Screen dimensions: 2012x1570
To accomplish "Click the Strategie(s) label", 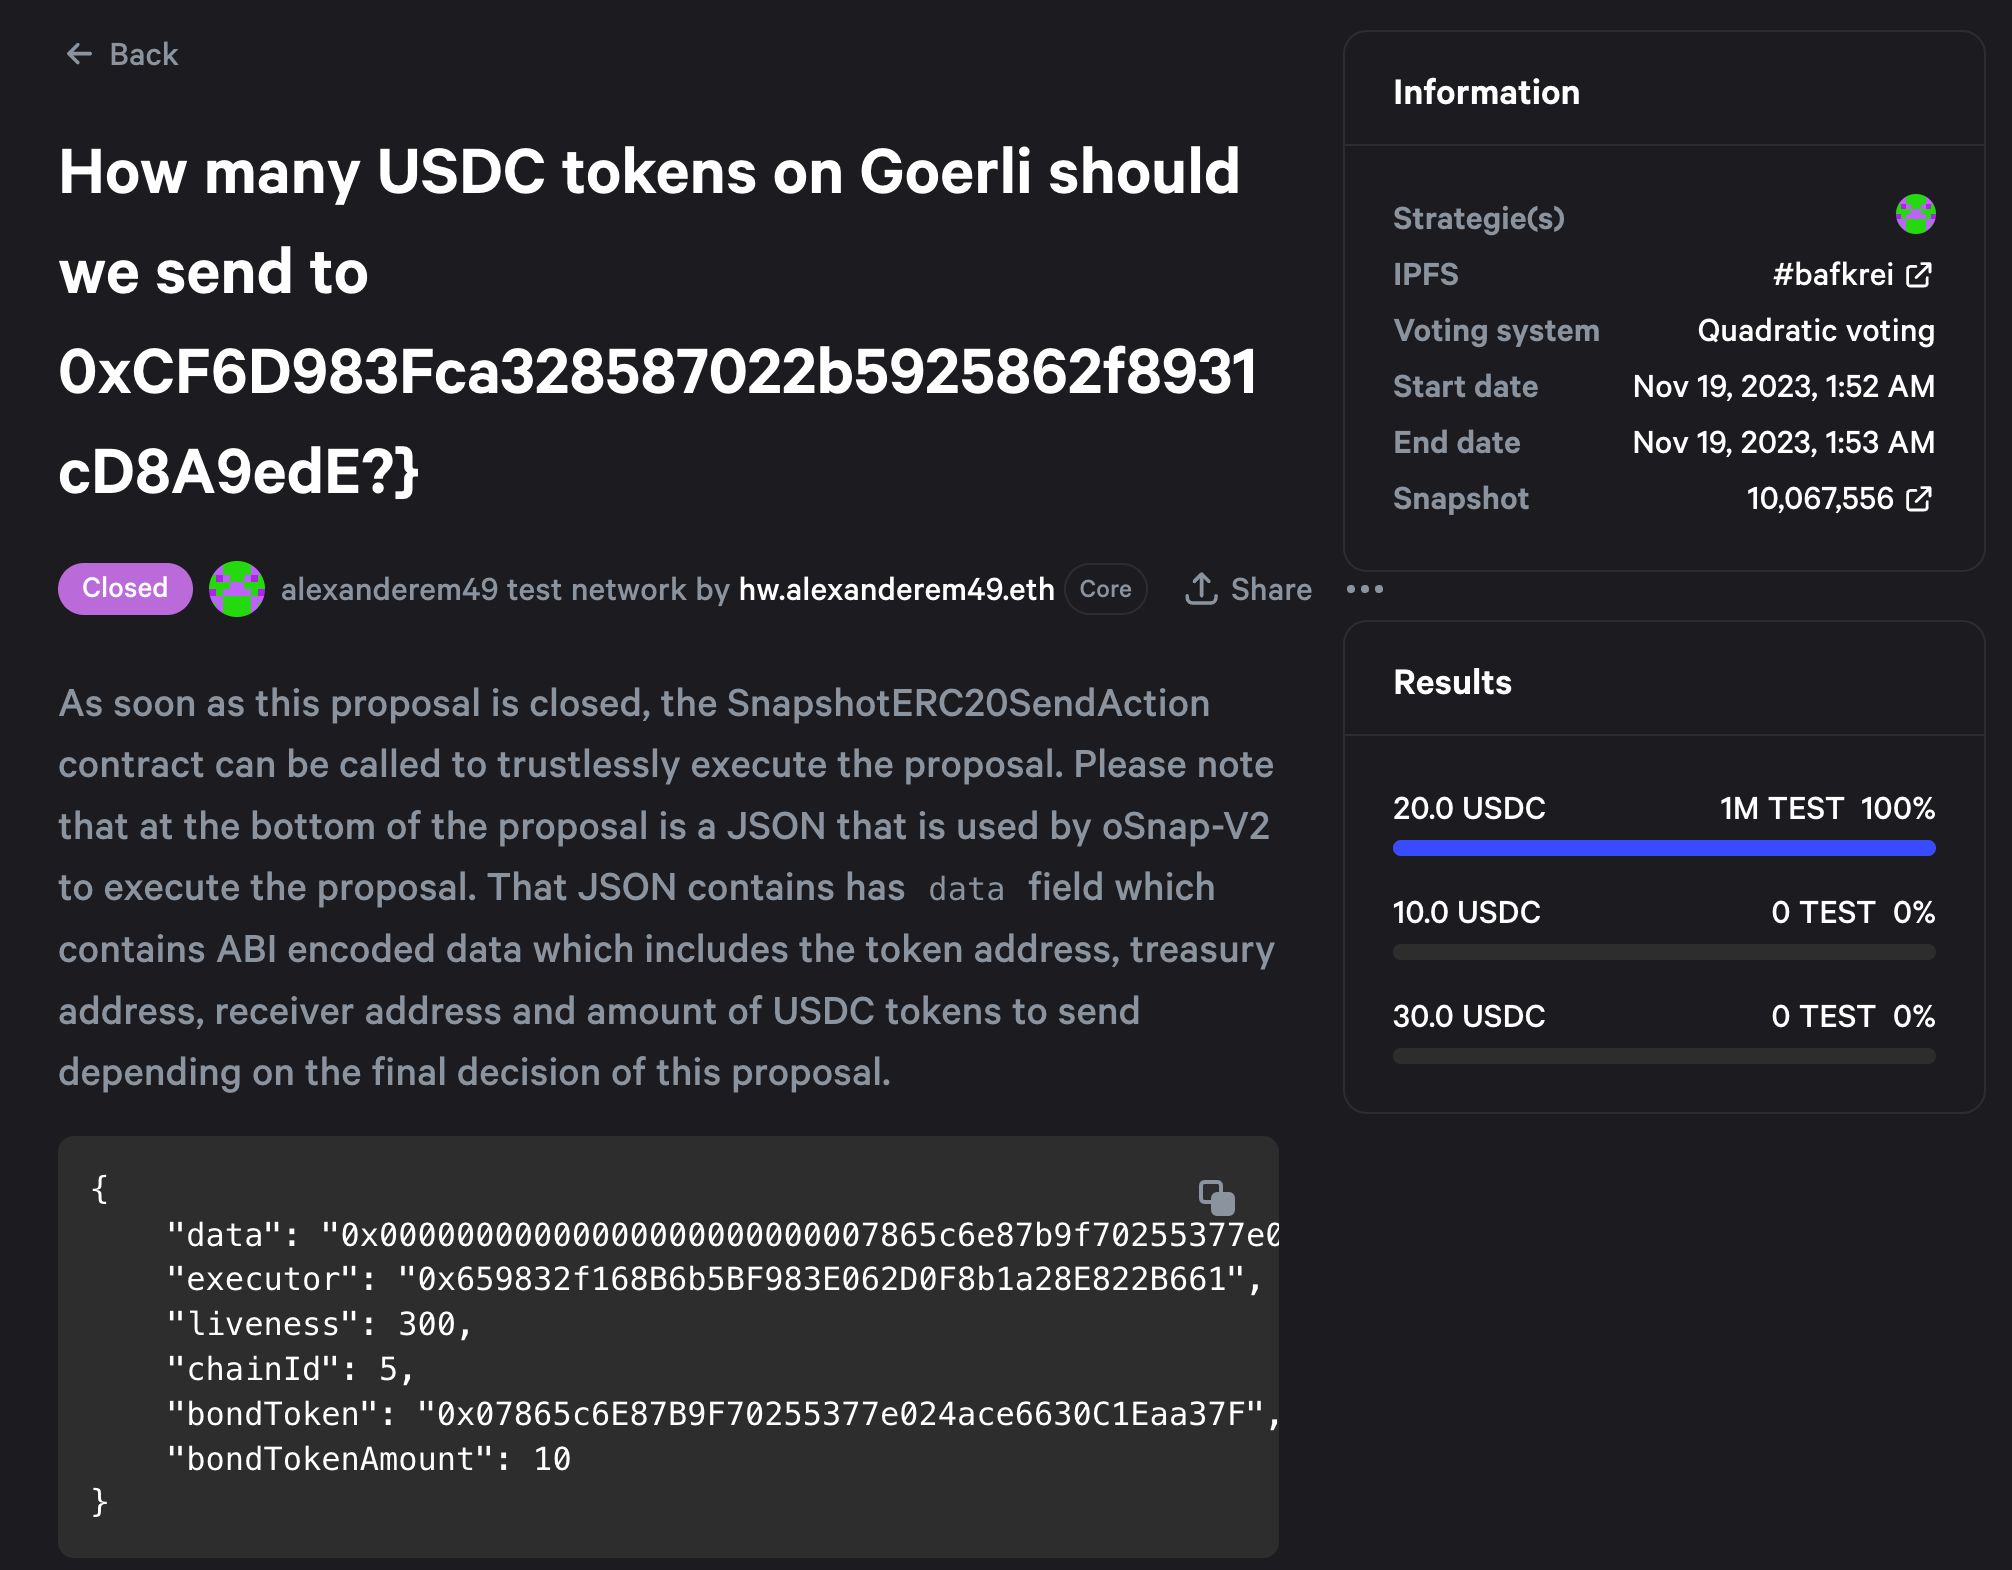I will point(1478,218).
